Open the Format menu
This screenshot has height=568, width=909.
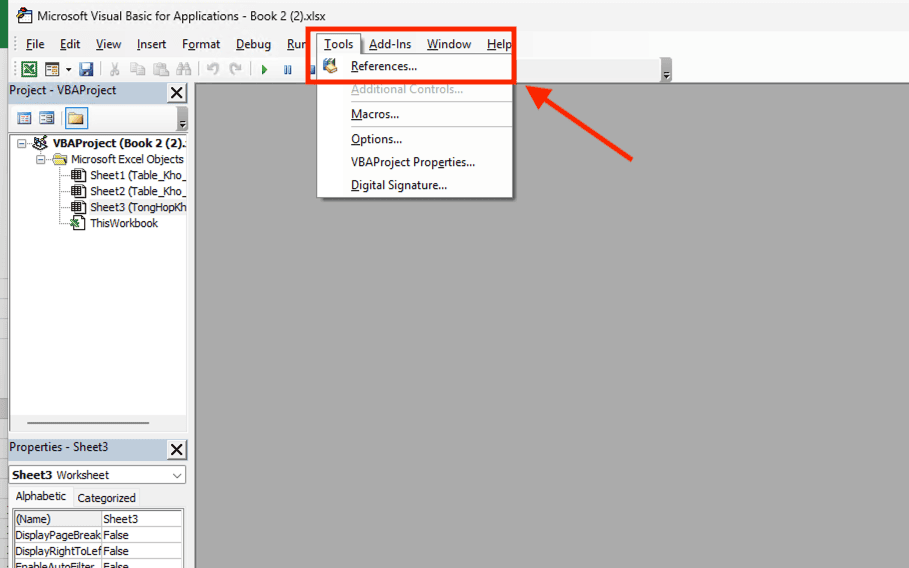(x=201, y=44)
